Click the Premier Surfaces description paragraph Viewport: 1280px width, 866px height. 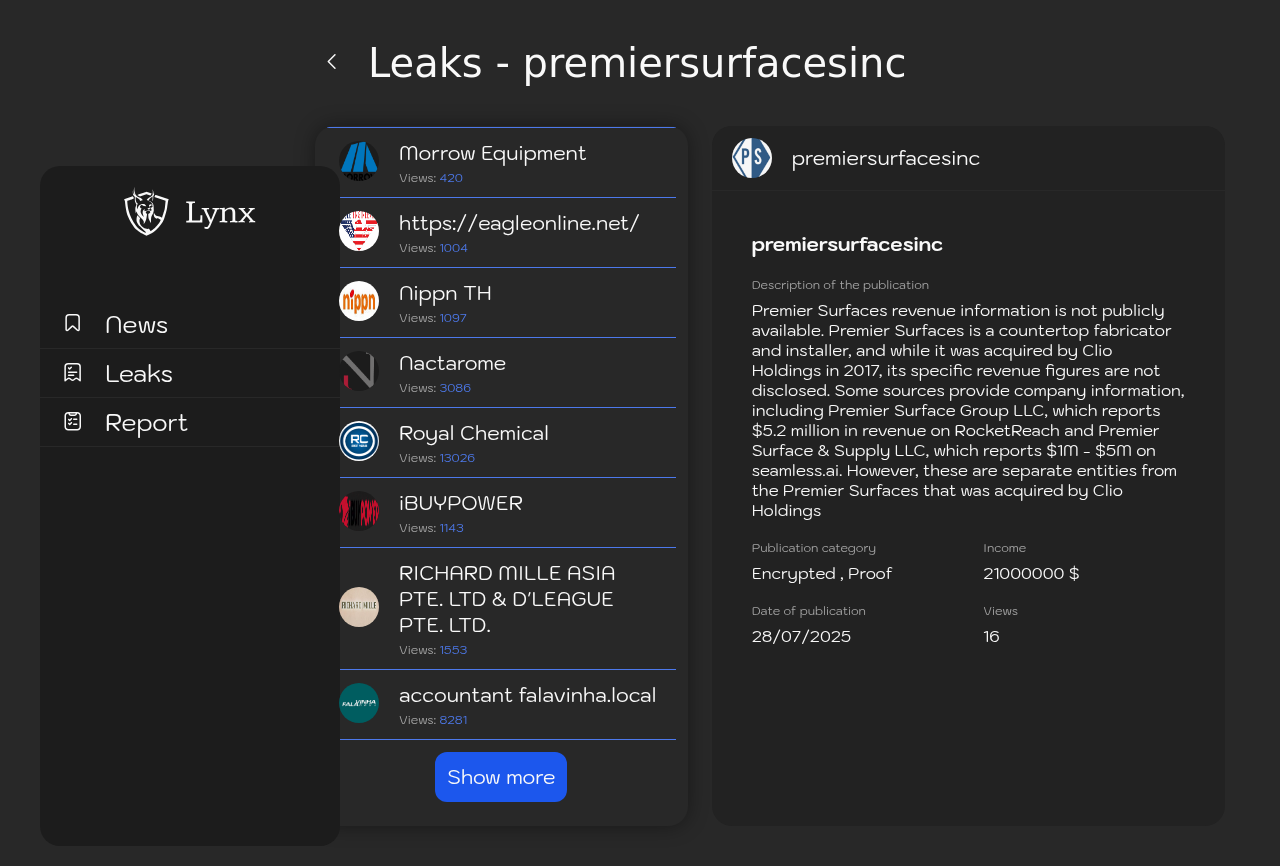pyautogui.click(x=968, y=410)
